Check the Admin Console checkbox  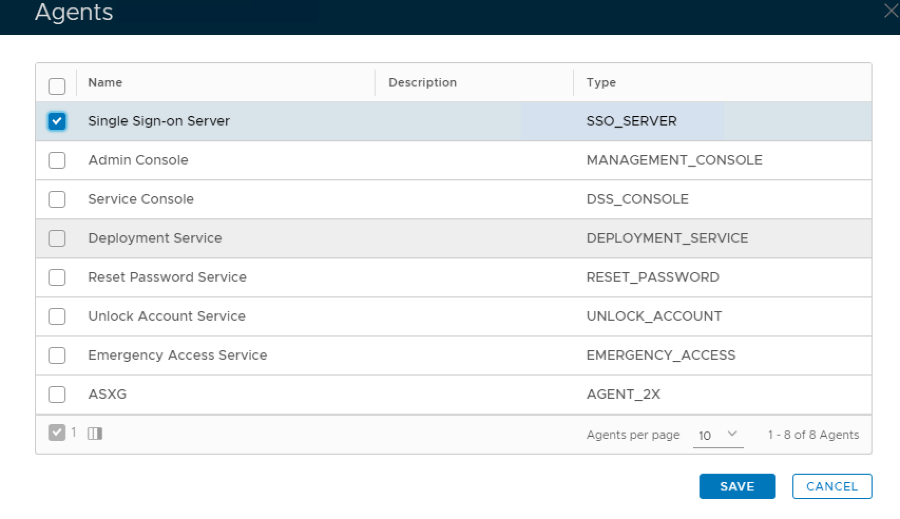coord(57,160)
